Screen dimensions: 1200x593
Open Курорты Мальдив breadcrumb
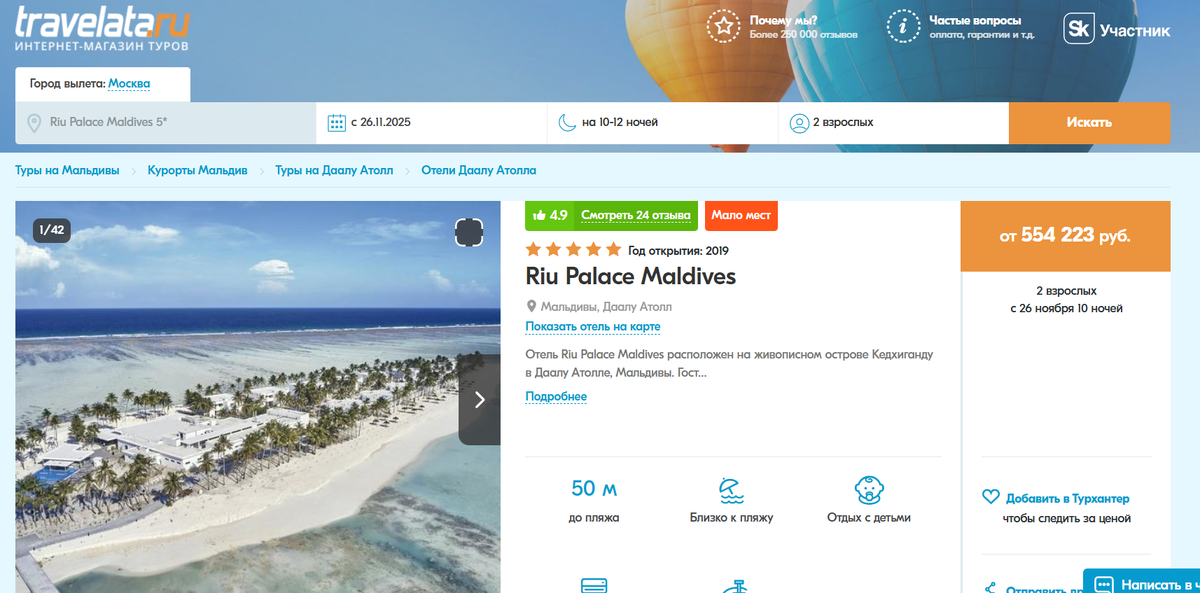(197, 170)
